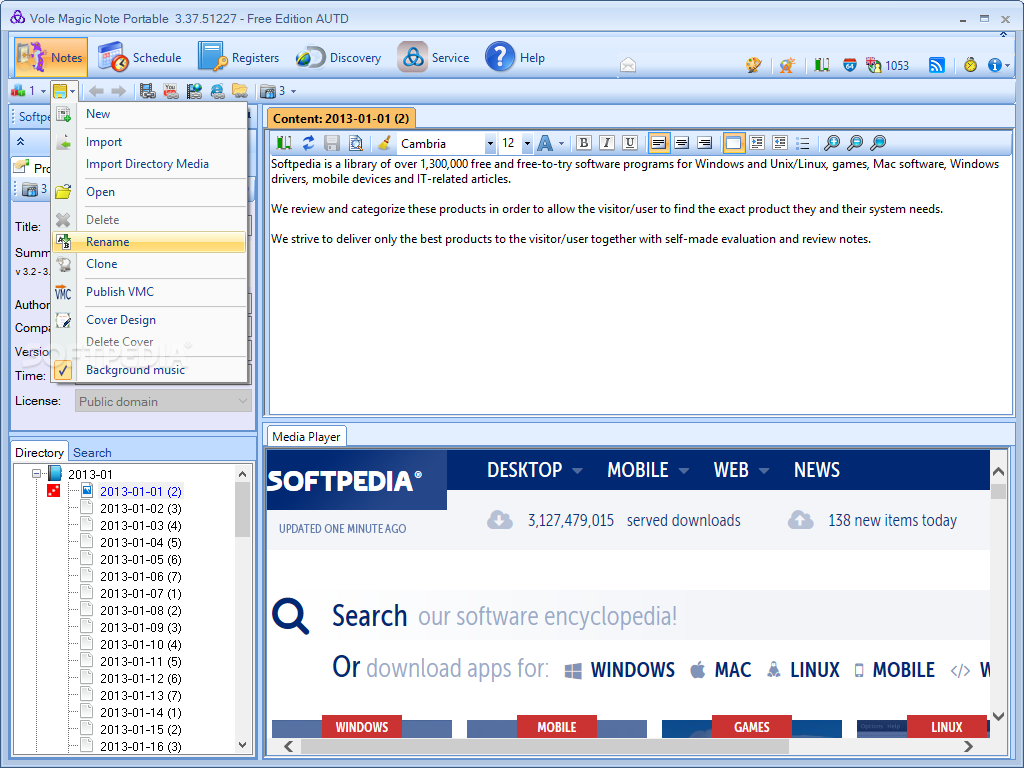Open the Help section
The image size is (1024, 768).
point(515,57)
